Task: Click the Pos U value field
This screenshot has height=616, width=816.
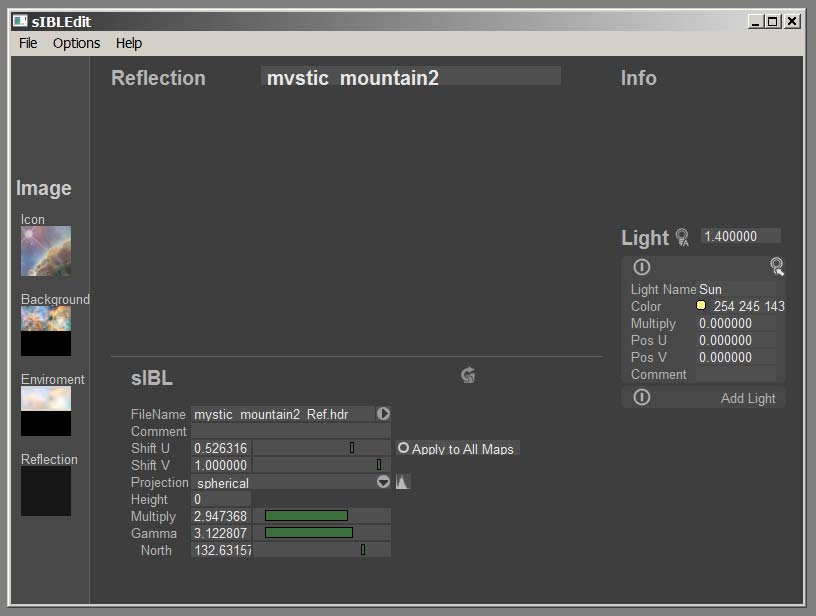Action: pos(736,341)
